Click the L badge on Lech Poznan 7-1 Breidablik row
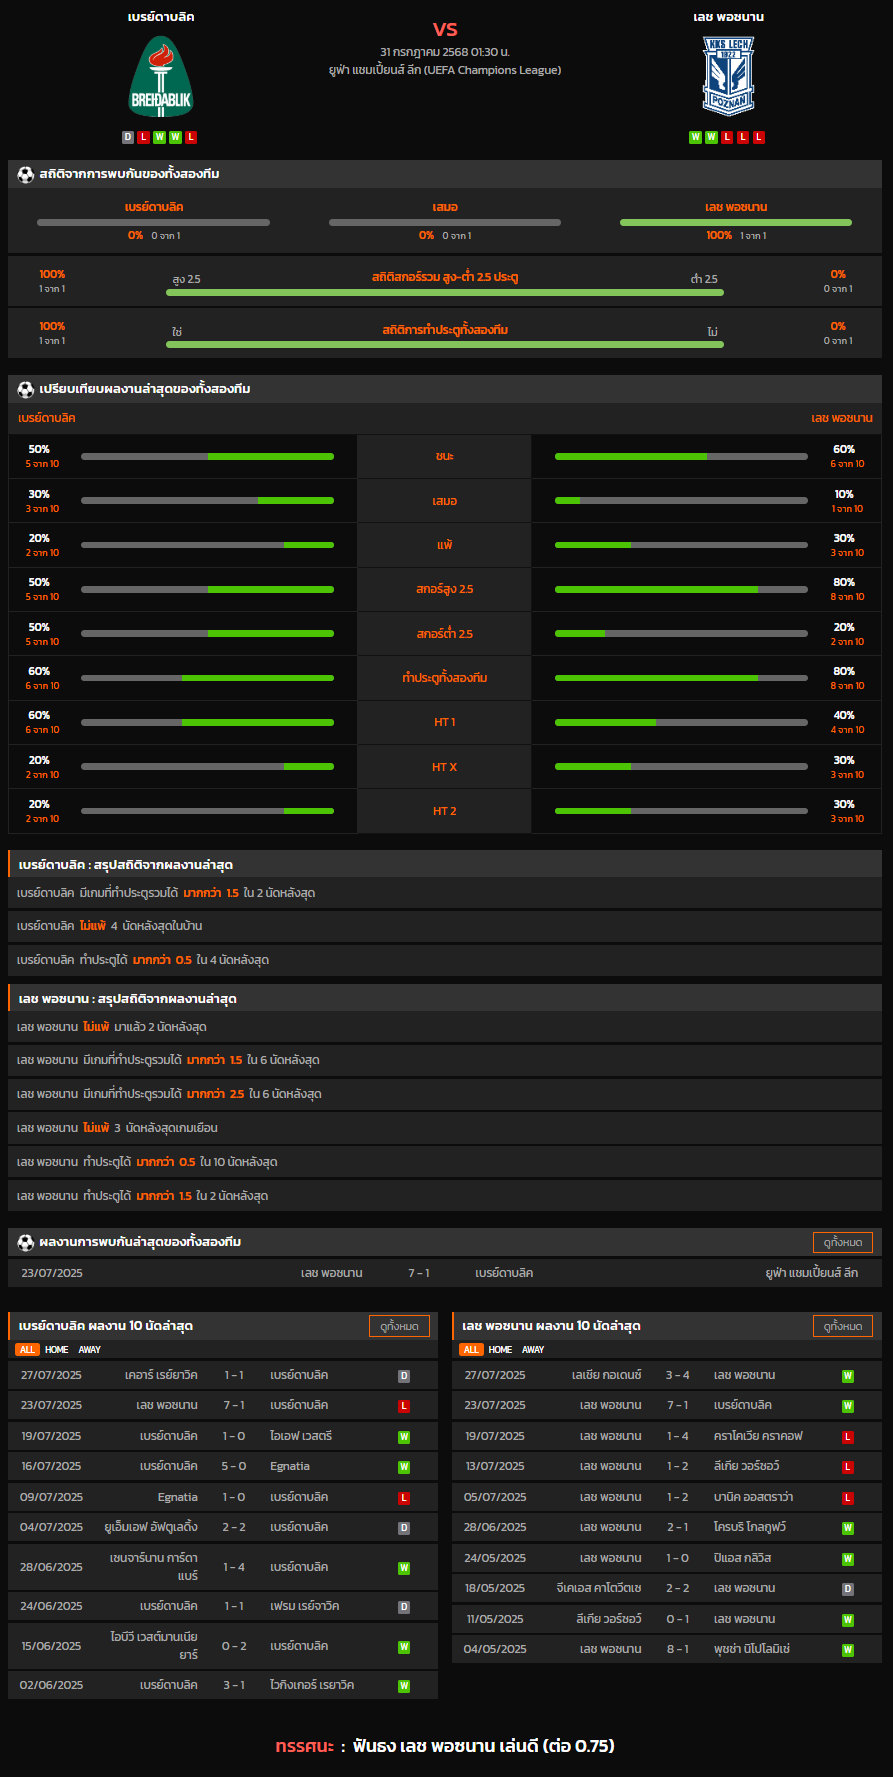This screenshot has width=893, height=1777. [404, 1406]
